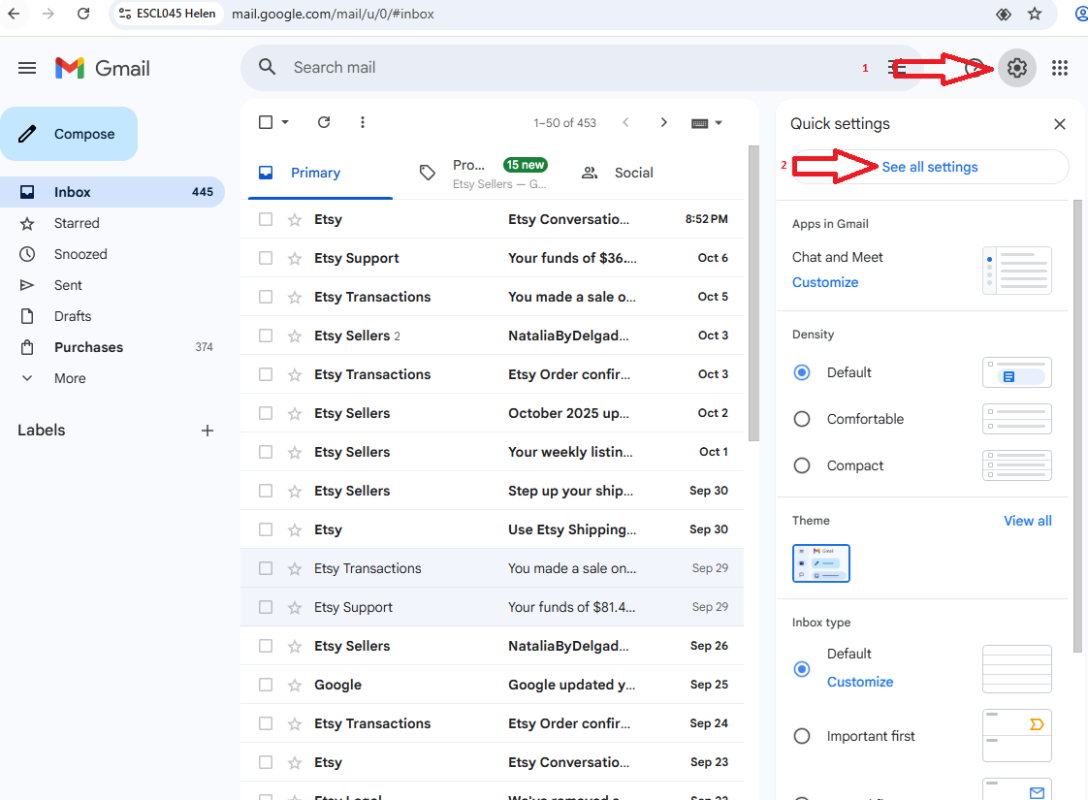
Task: Open the Settings gear icon
Action: pos(1017,68)
